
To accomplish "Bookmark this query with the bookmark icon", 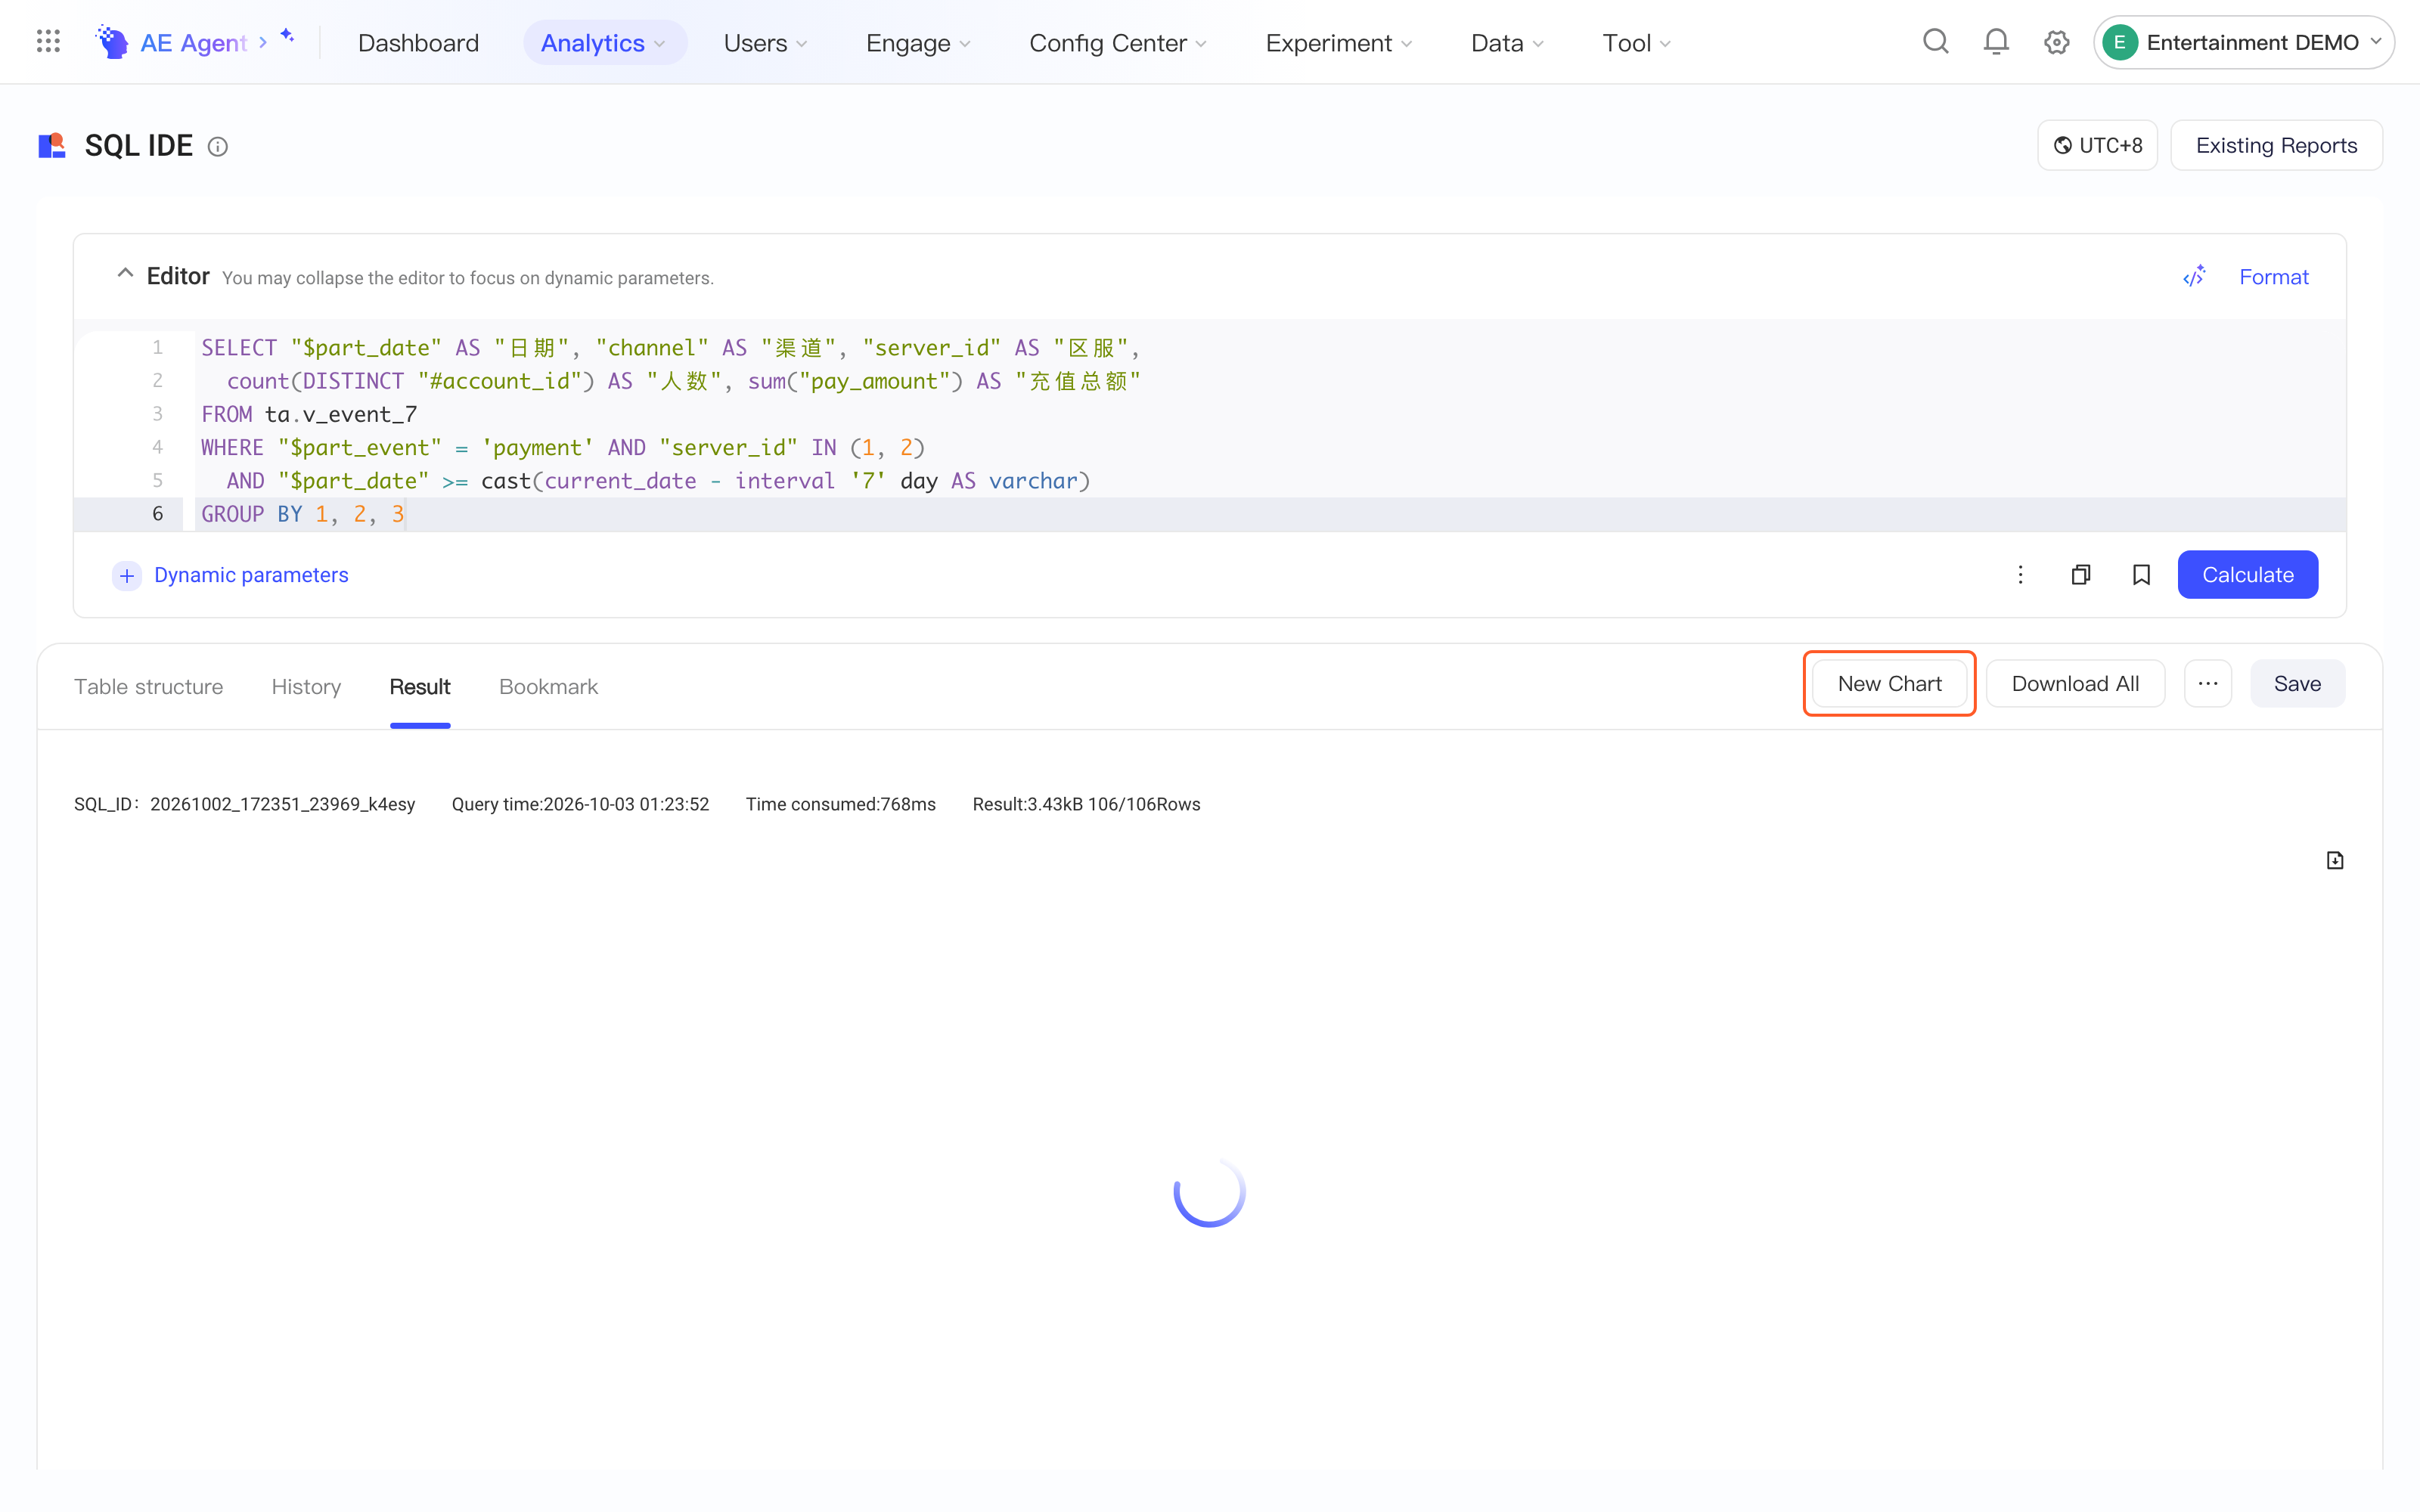I will (x=2141, y=575).
